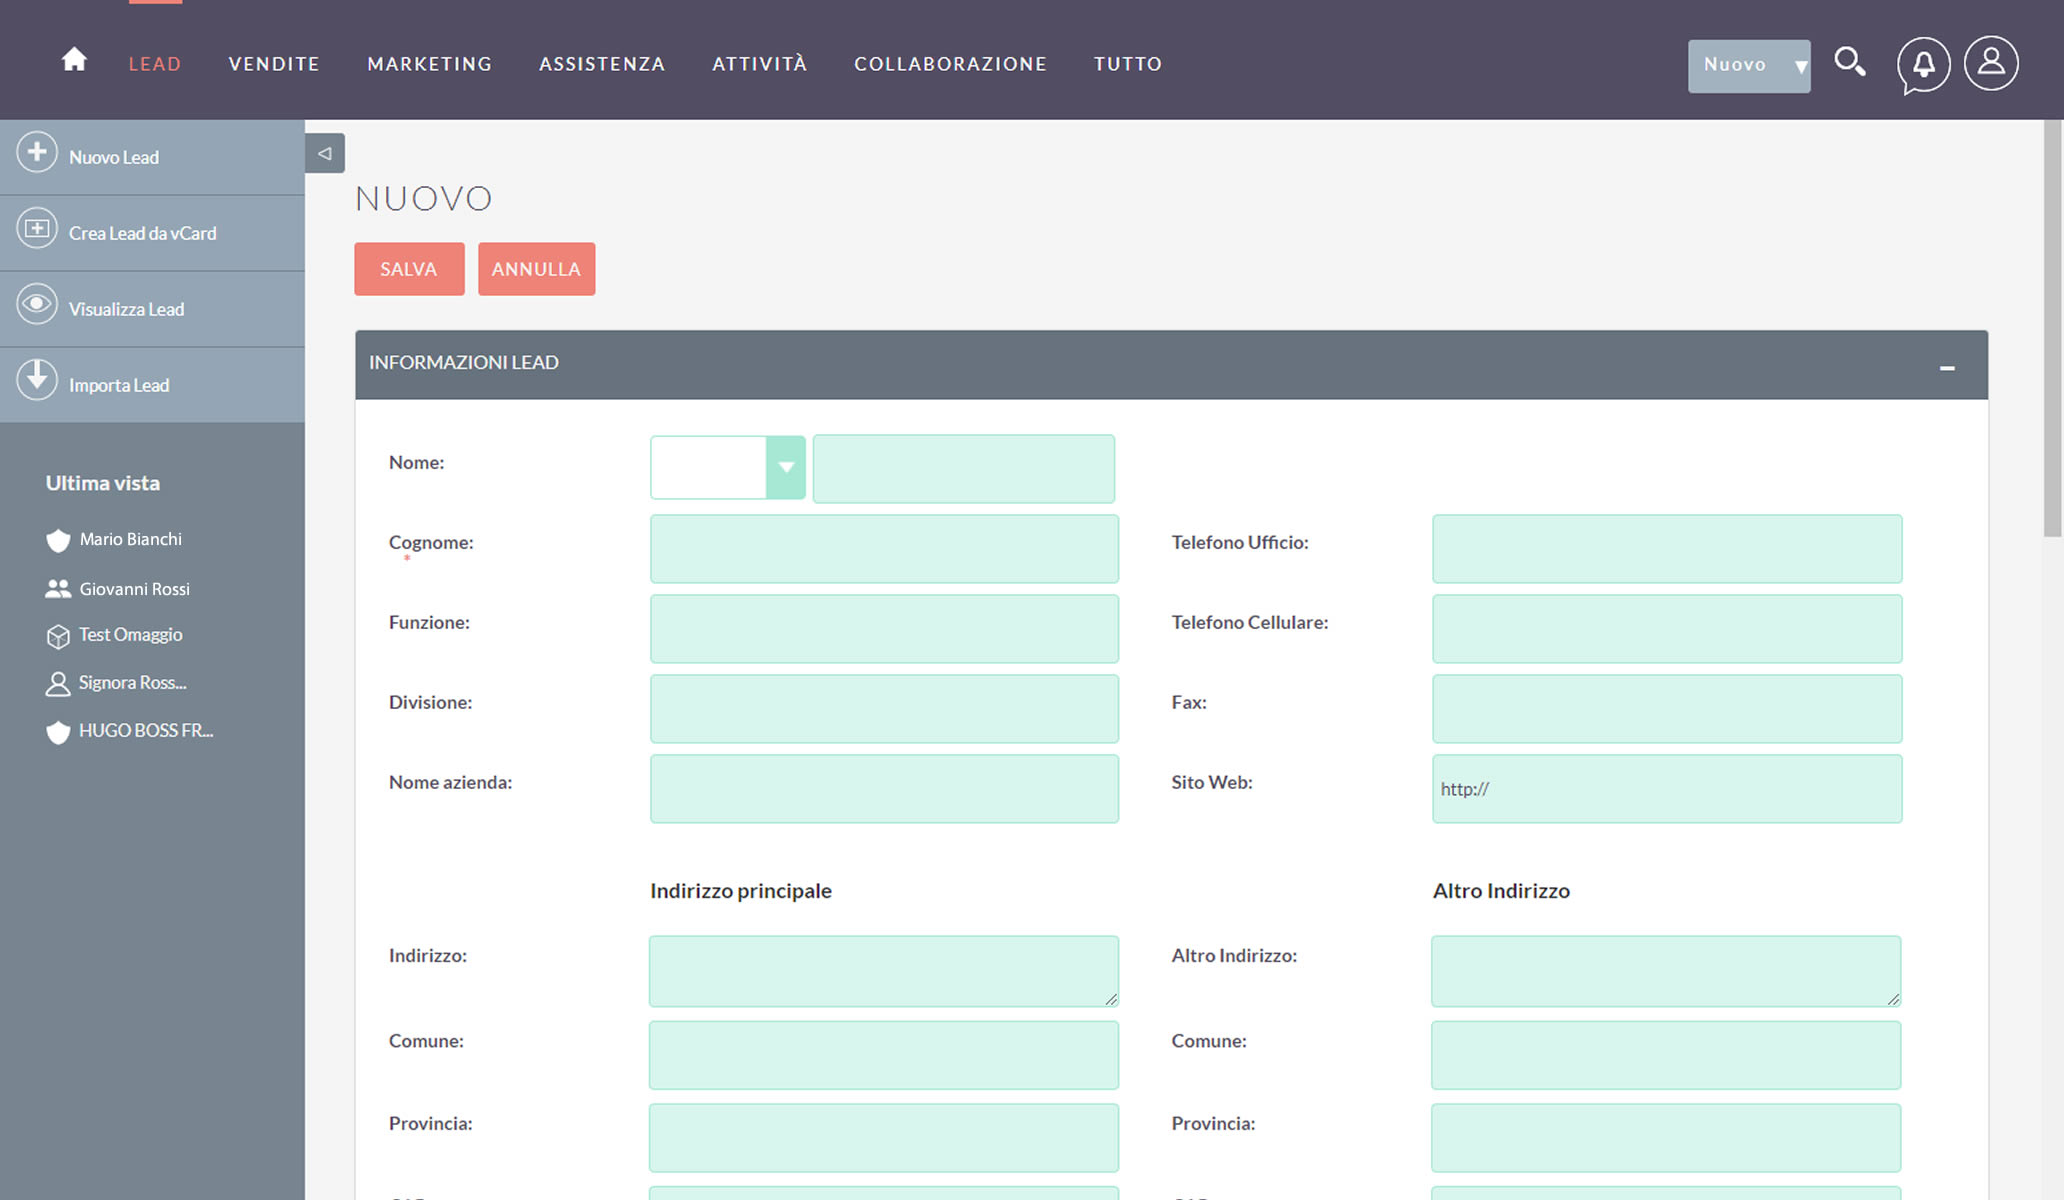Focus the Cognome input field
Image resolution: width=2064 pixels, height=1200 pixels.
click(884, 549)
